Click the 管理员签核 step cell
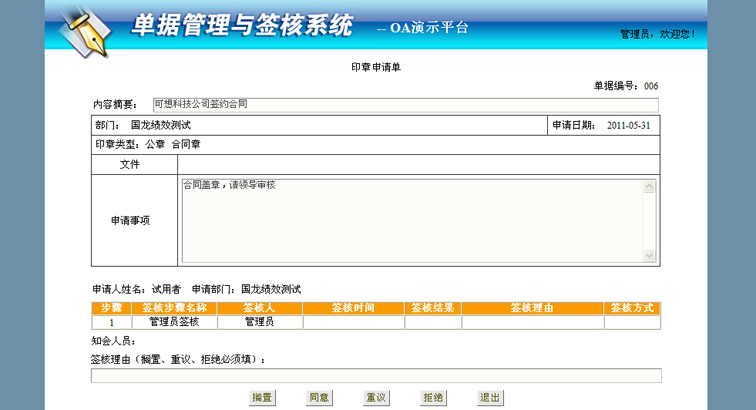This screenshot has width=756, height=410. click(x=174, y=322)
